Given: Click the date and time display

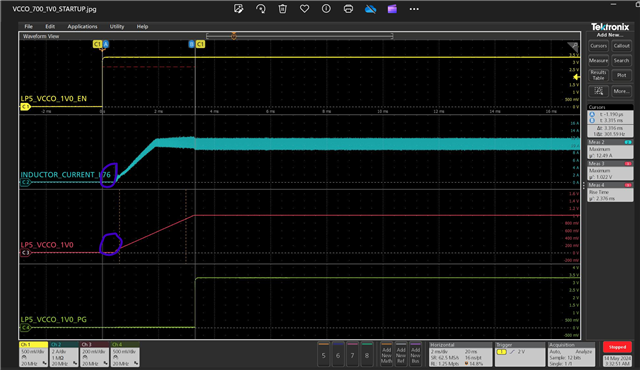Looking at the screenshot, I should point(617,361).
